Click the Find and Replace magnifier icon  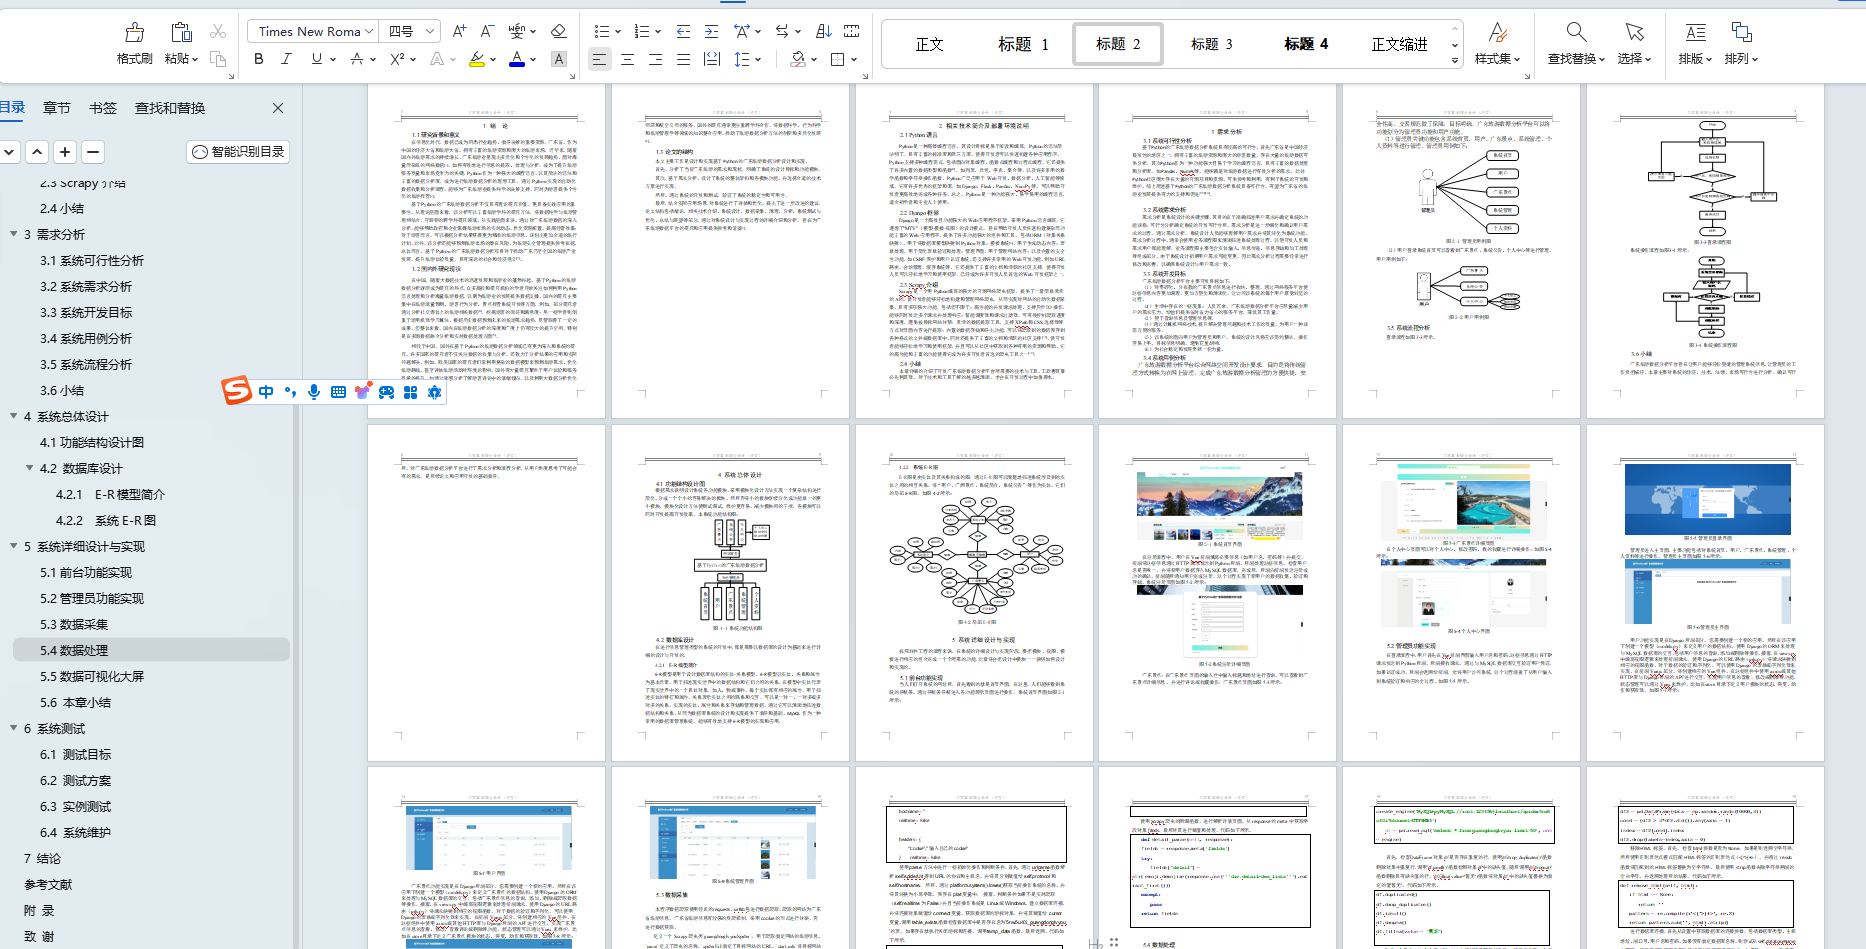pyautogui.click(x=1577, y=32)
